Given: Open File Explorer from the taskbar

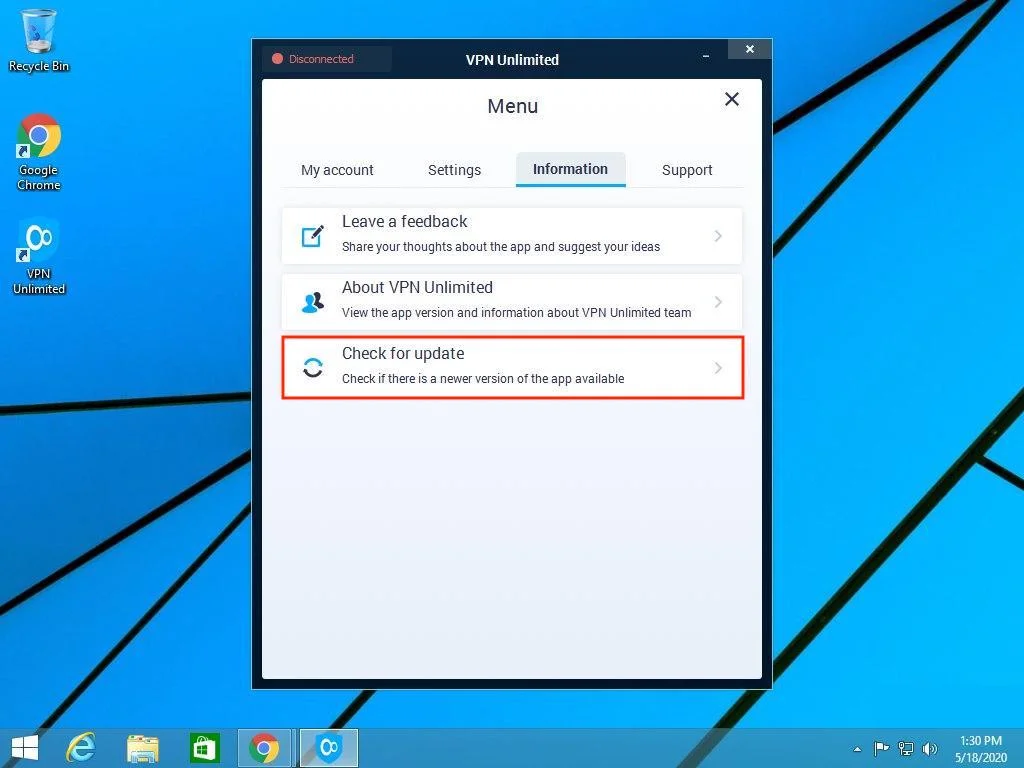Looking at the screenshot, I should click(143, 748).
